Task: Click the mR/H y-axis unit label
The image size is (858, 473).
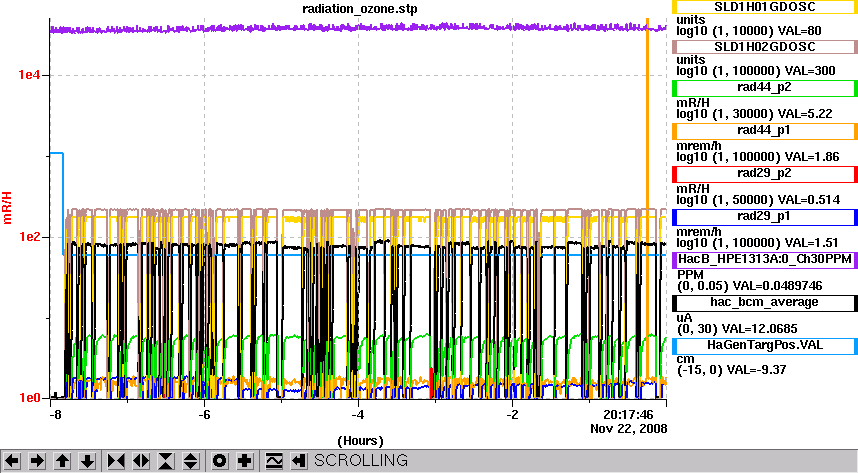Action: pos(7,208)
